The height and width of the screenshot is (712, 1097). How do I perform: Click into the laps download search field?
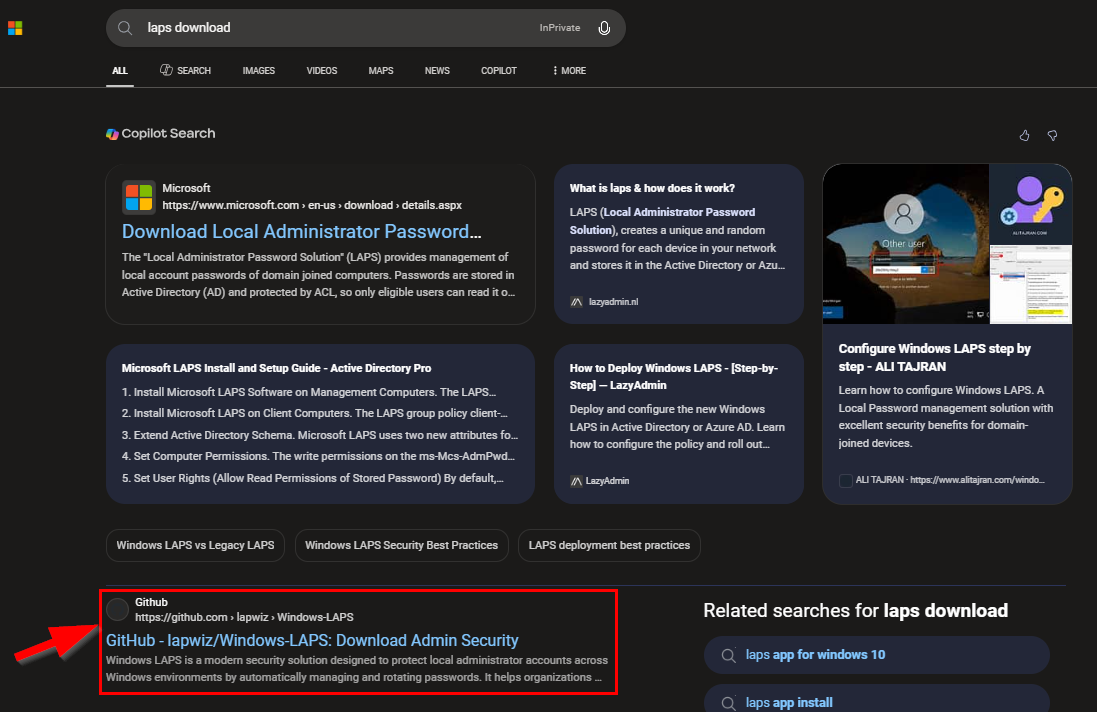[330, 28]
